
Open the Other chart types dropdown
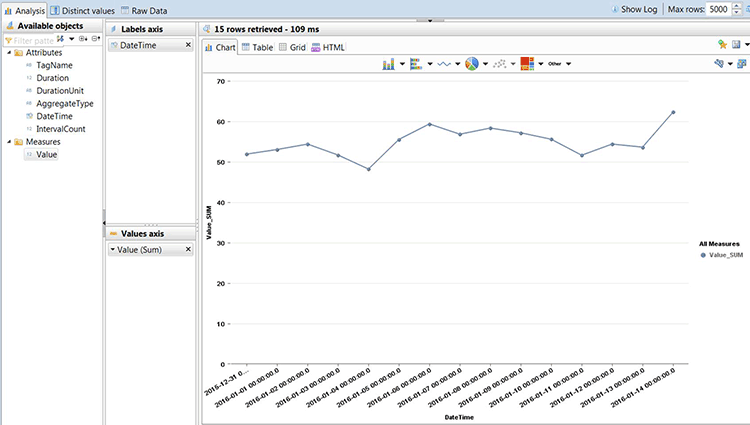tap(559, 63)
